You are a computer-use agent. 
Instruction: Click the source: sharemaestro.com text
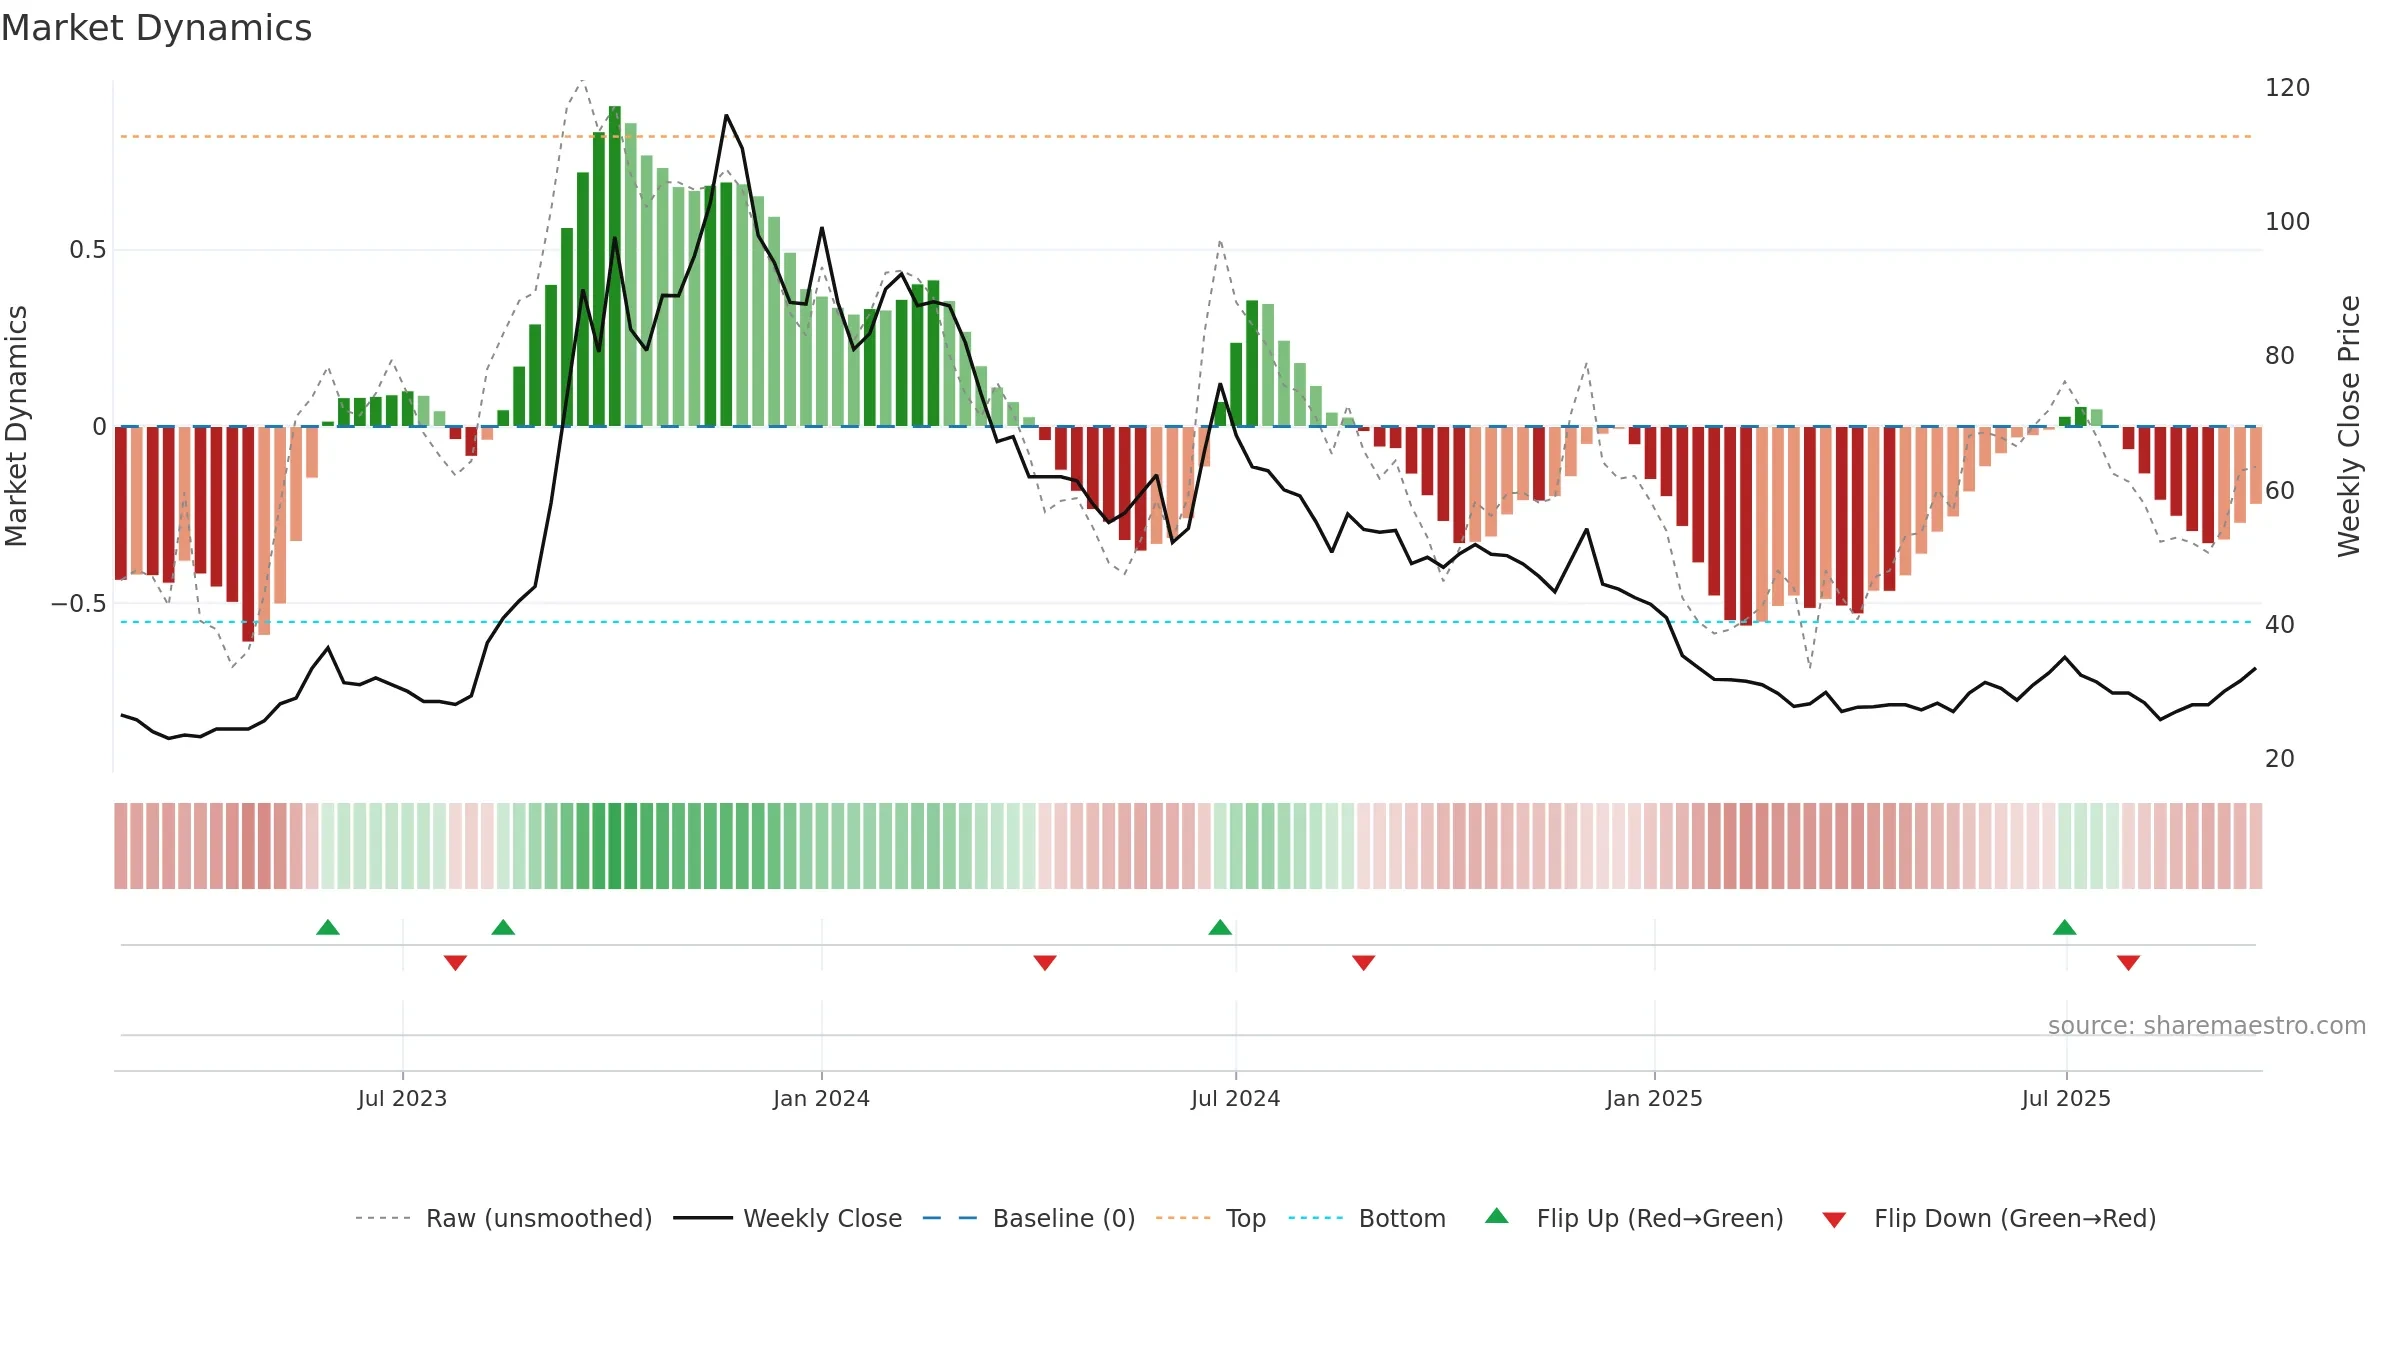point(2207,1025)
